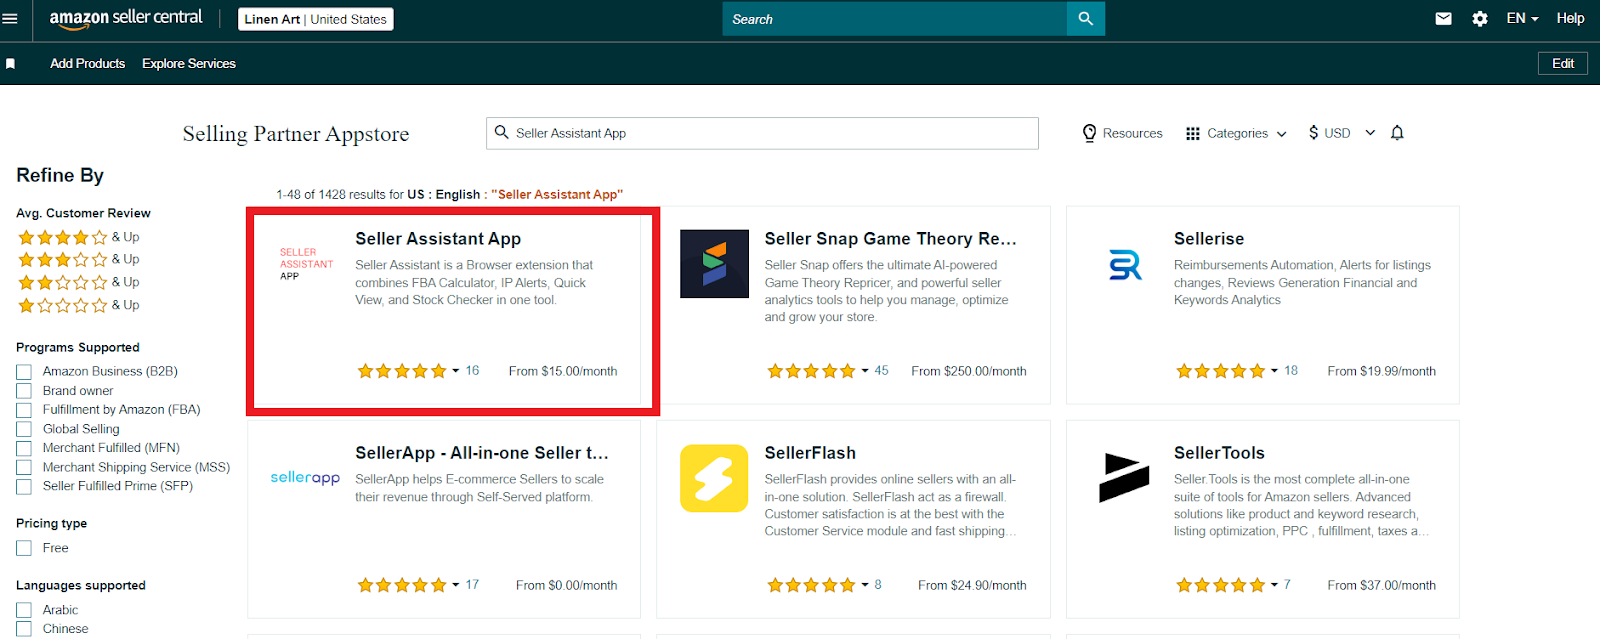Open the Seller Assistant App title link
Screen dimensions: 1600x639
point(438,239)
